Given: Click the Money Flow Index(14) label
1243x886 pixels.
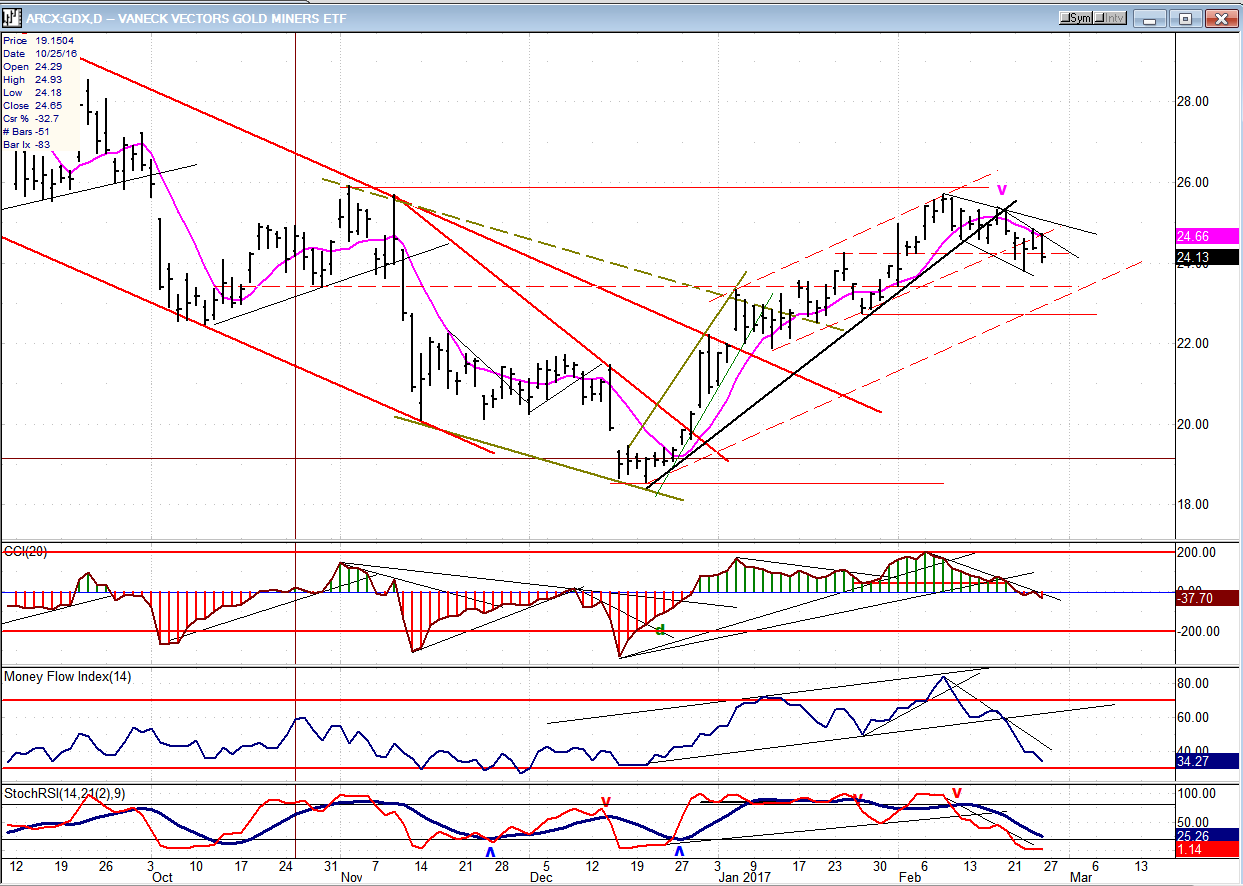Looking at the screenshot, I should 67,677.
